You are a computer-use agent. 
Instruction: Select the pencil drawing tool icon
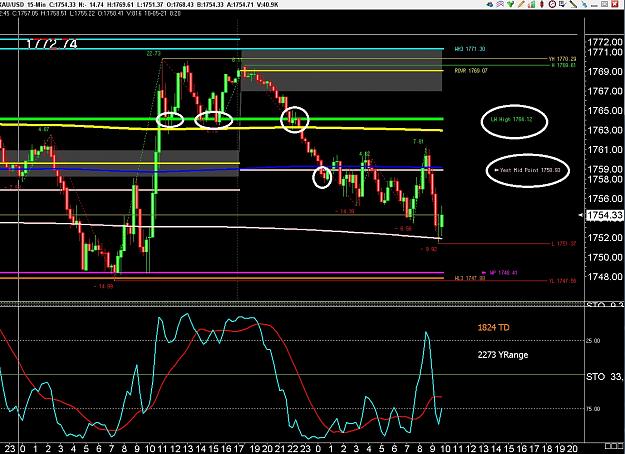pos(521,4)
